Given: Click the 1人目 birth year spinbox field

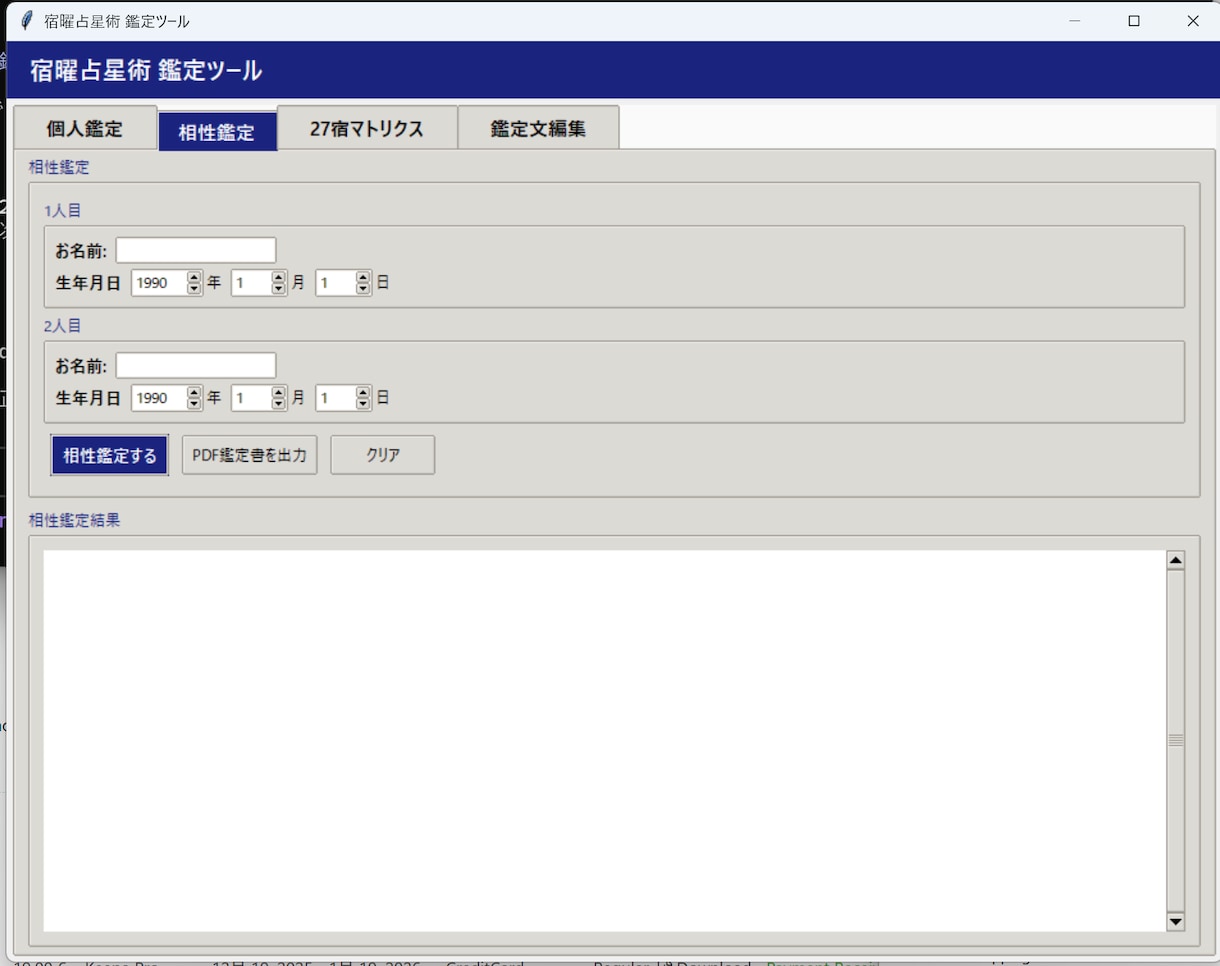Looking at the screenshot, I should click(x=159, y=283).
